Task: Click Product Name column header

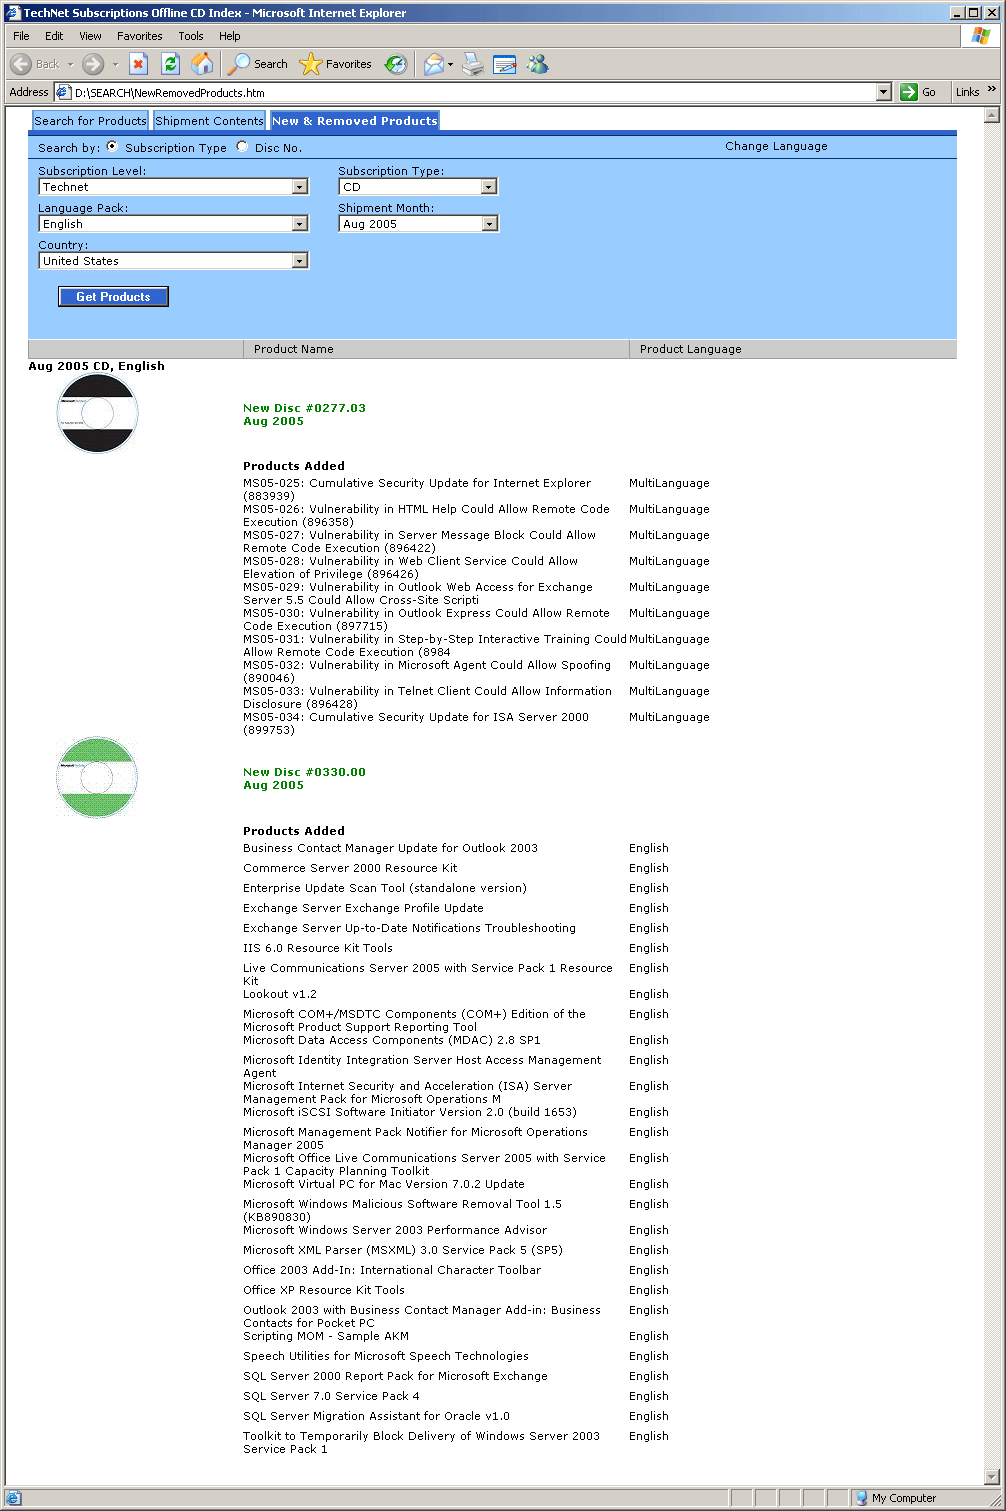Action: pyautogui.click(x=436, y=349)
